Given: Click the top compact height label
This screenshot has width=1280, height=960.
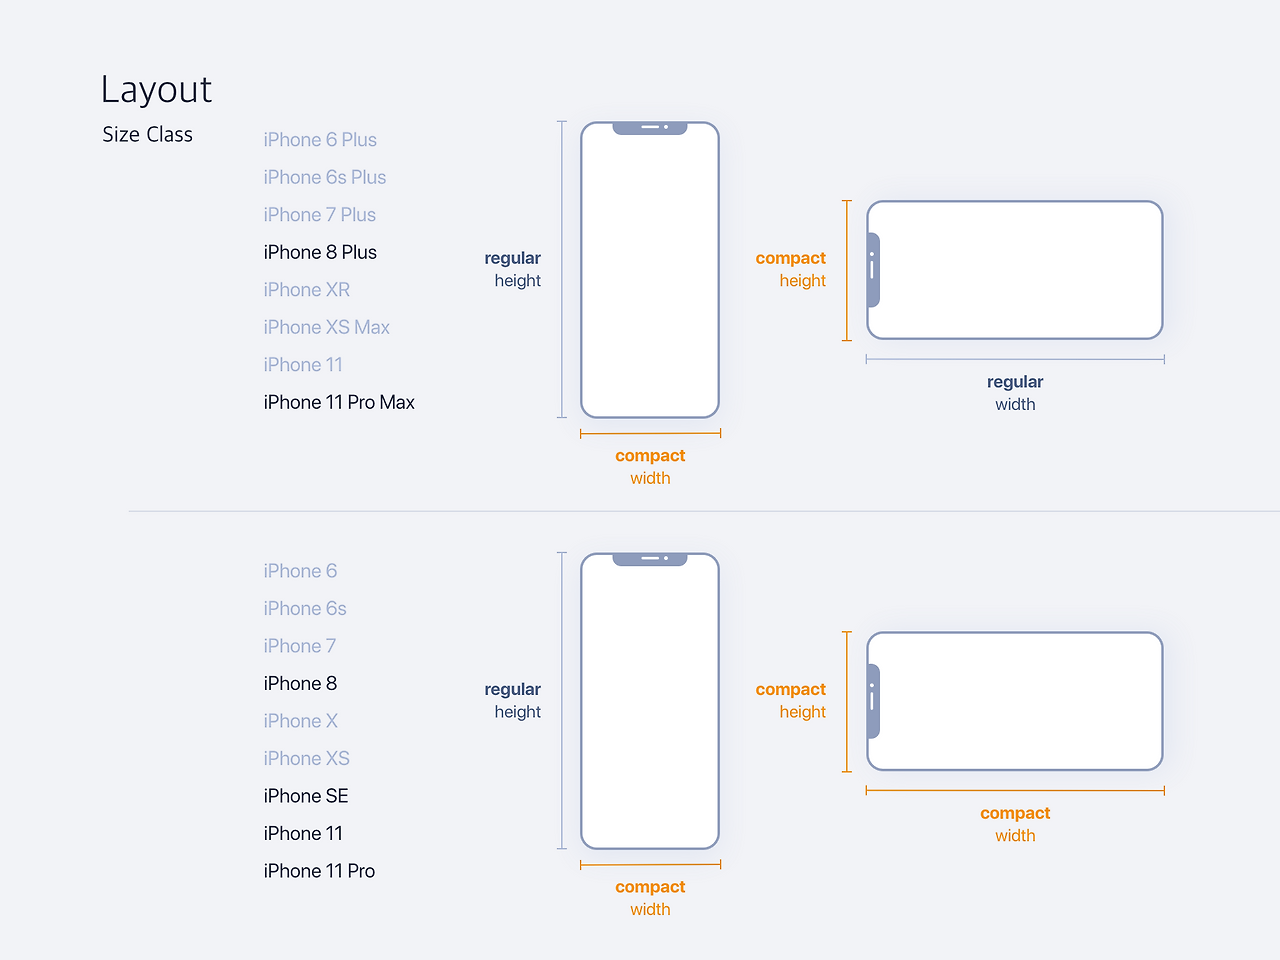Looking at the screenshot, I should tap(791, 269).
